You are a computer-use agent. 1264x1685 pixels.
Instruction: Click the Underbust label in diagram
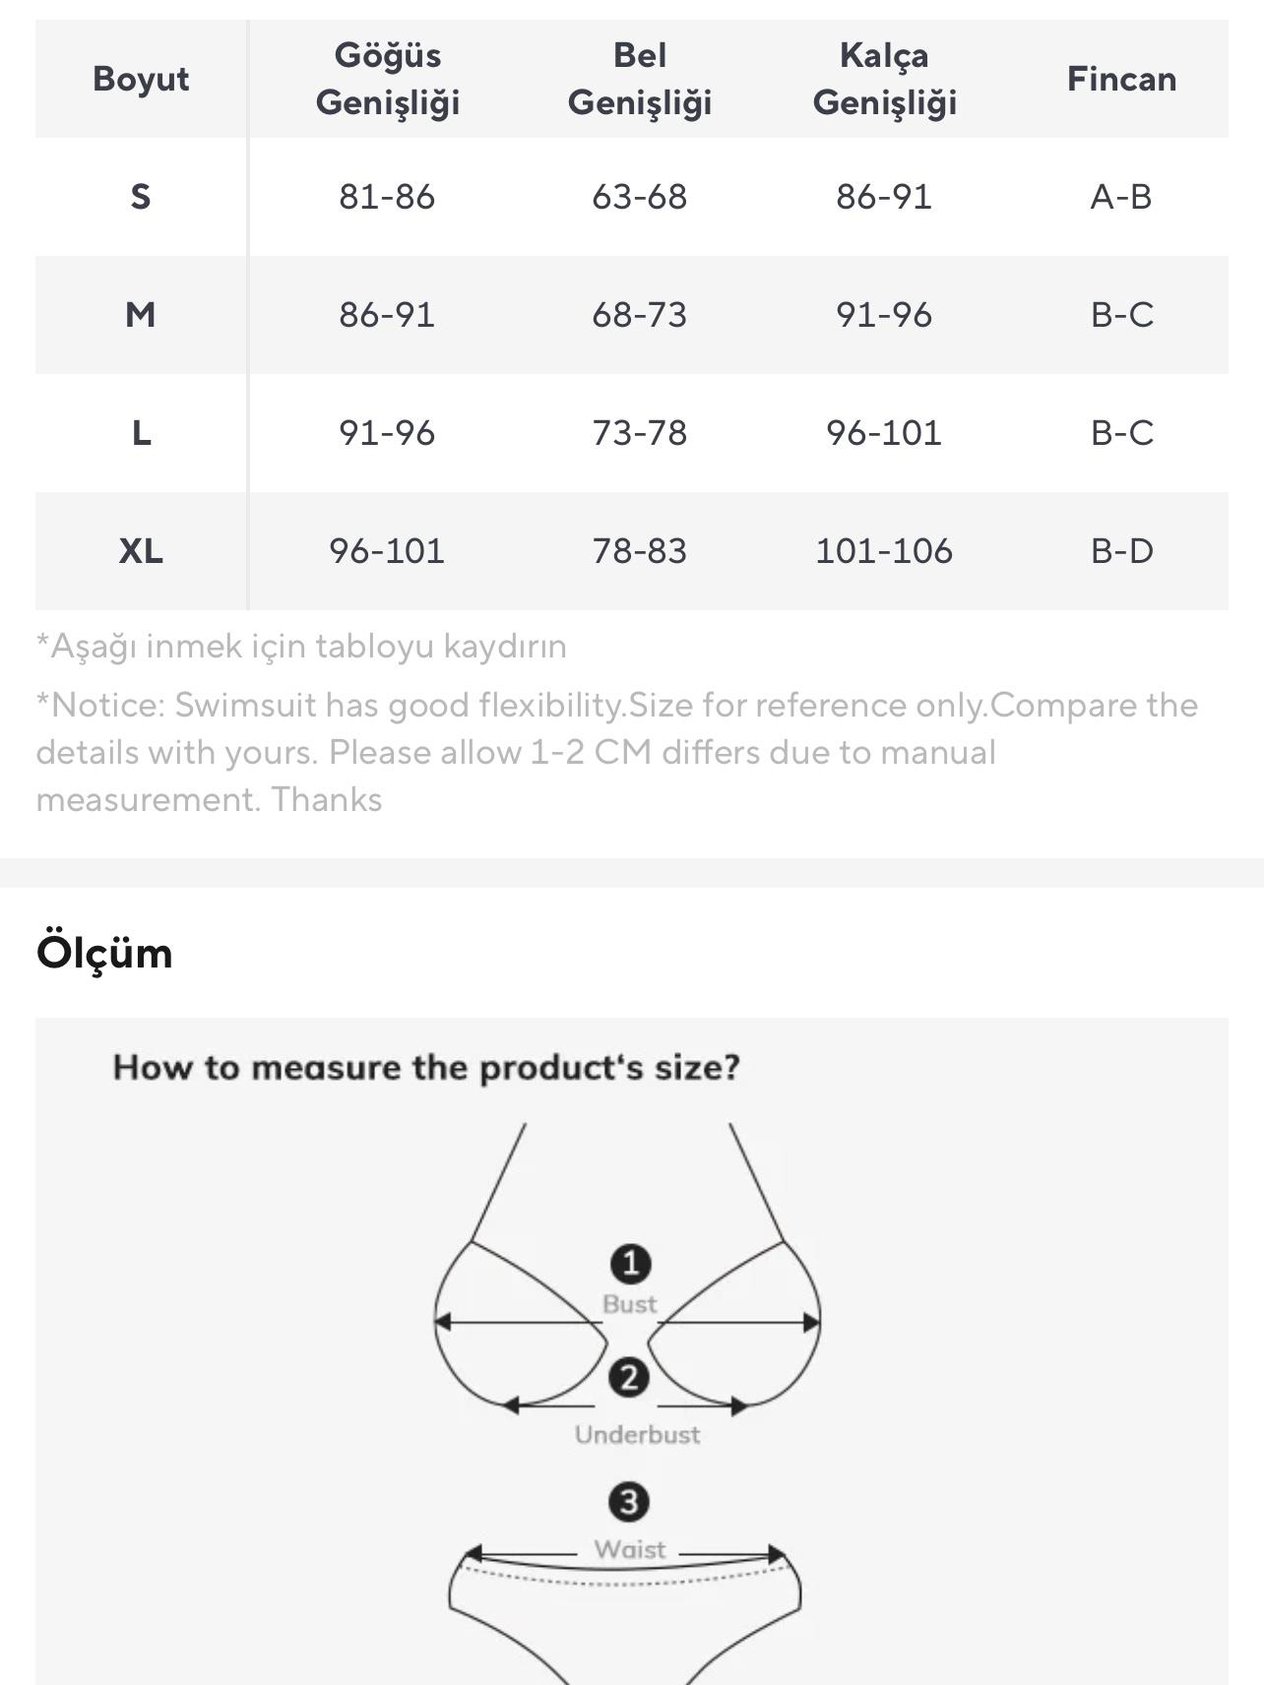pyautogui.click(x=637, y=1434)
